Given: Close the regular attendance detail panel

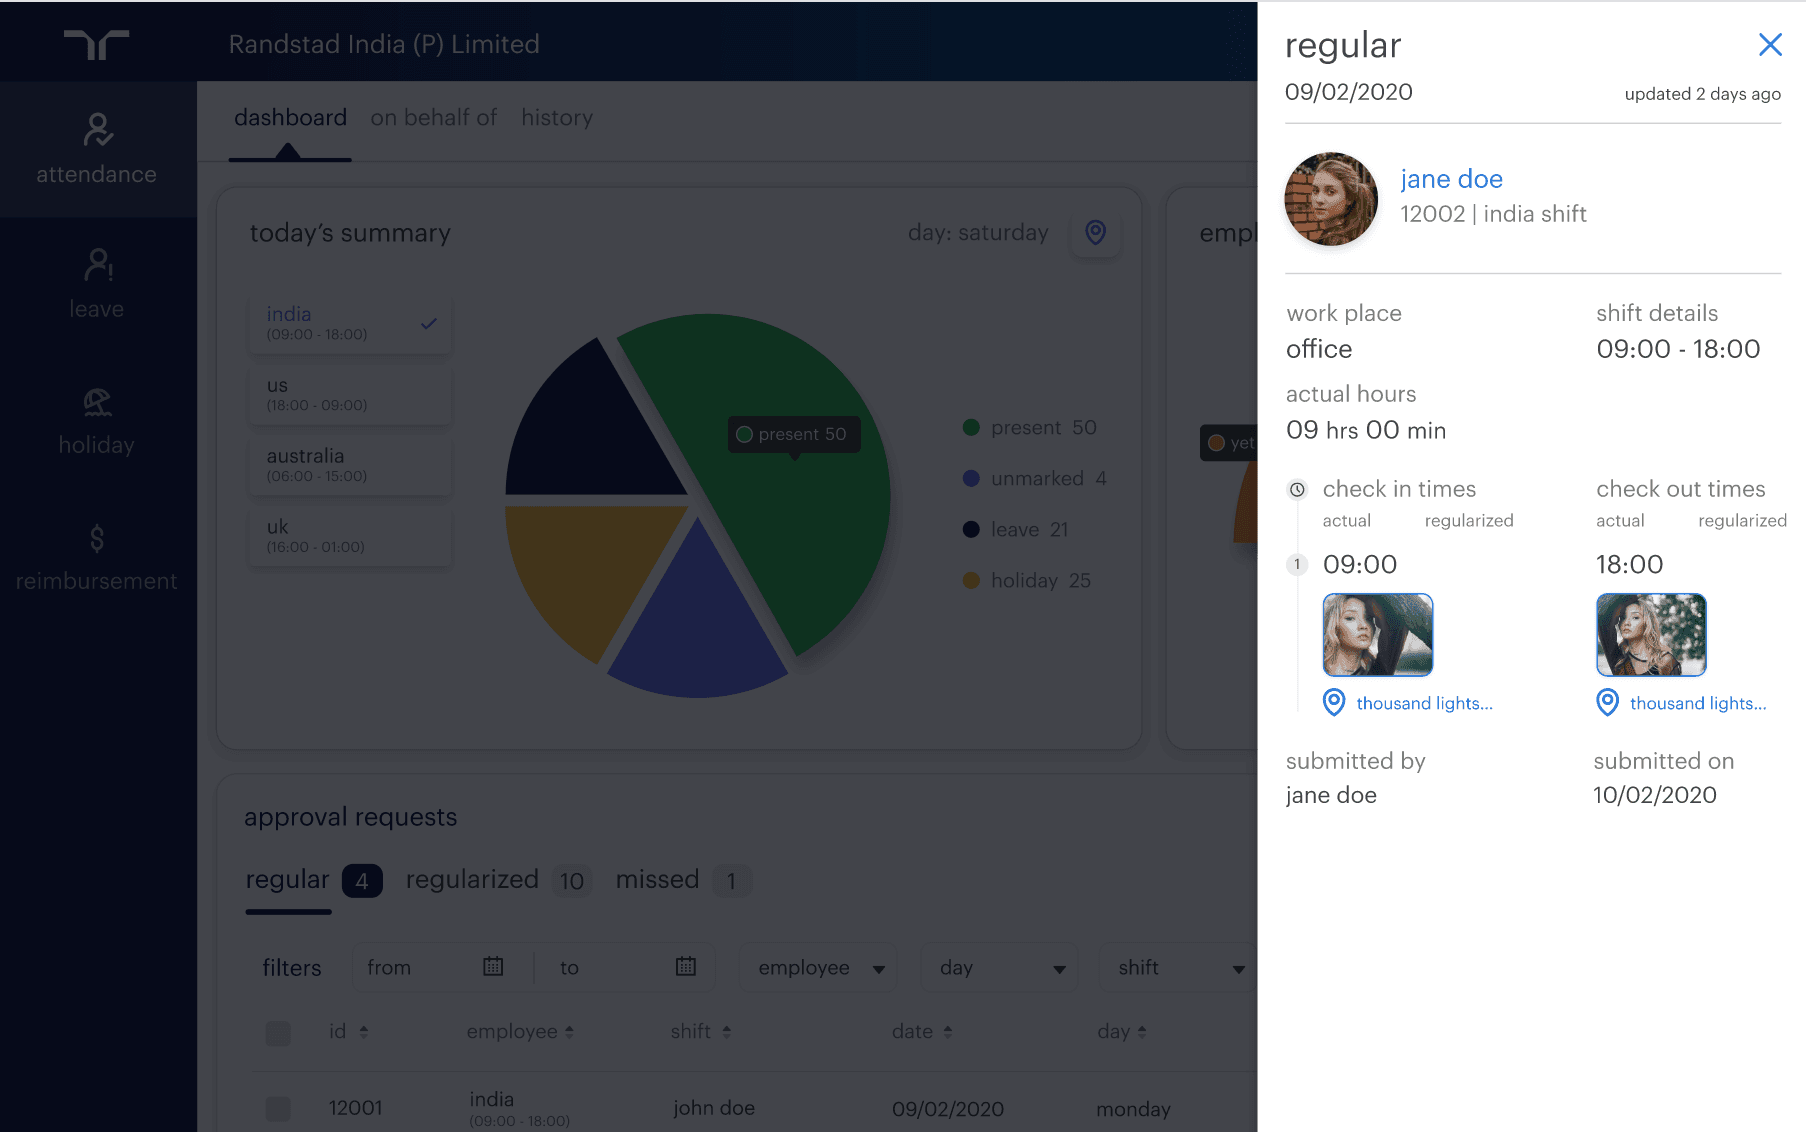Looking at the screenshot, I should click(x=1770, y=44).
